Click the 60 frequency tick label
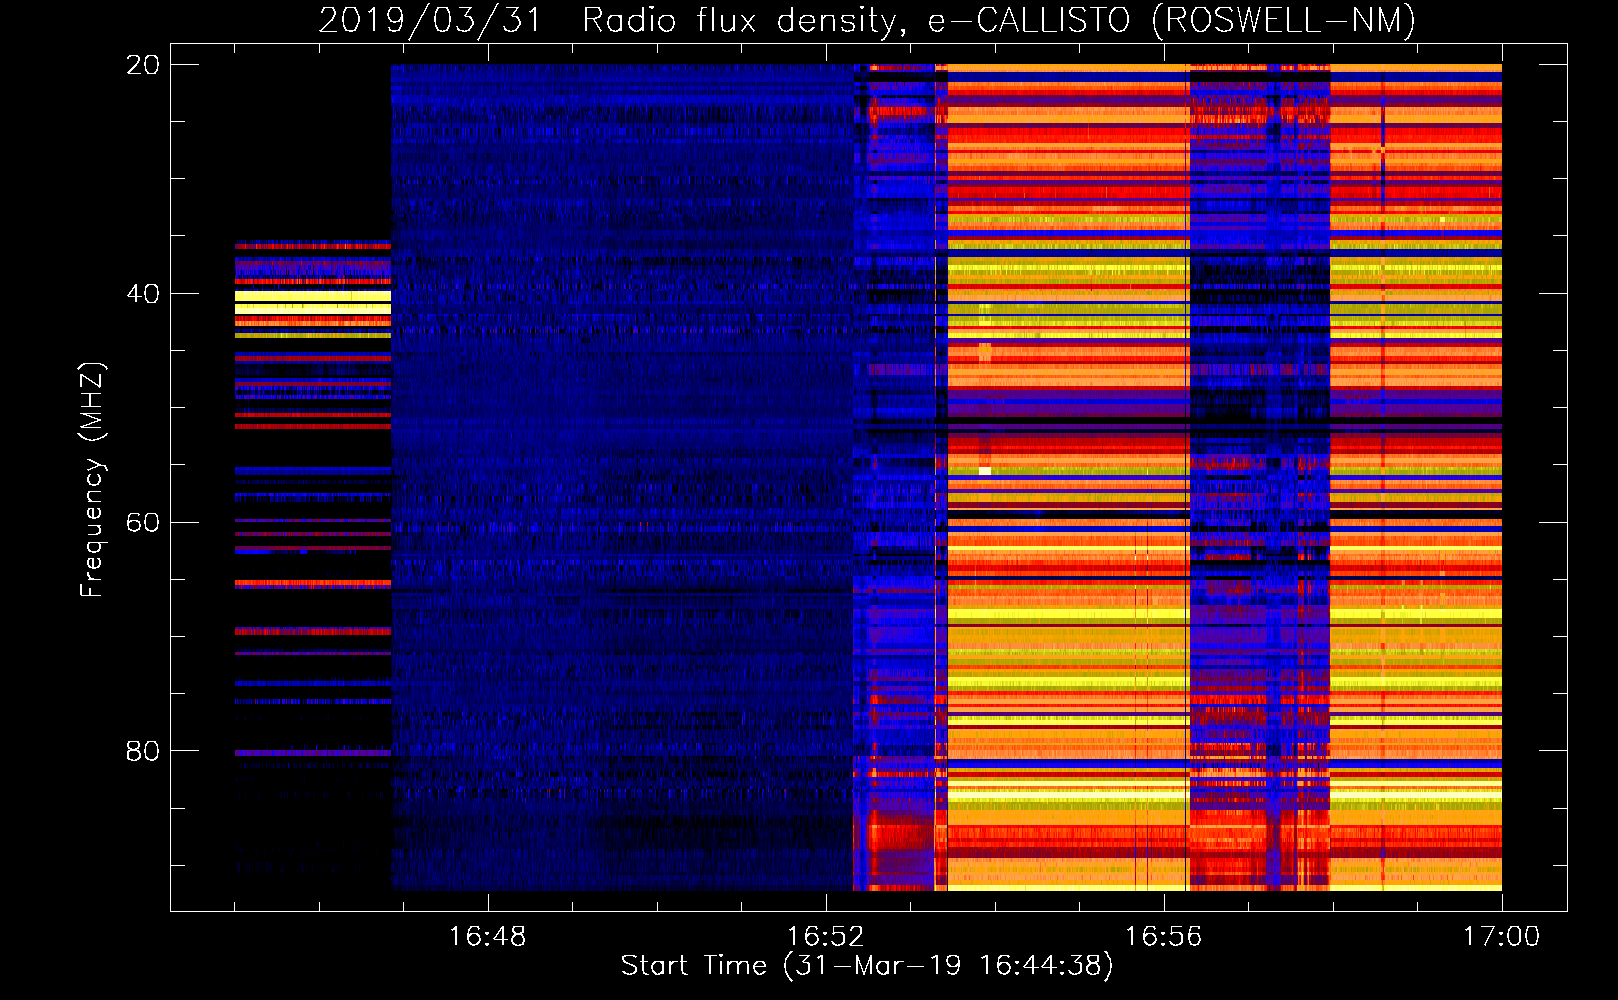Viewport: 1618px width, 1000px height. [x=142, y=523]
